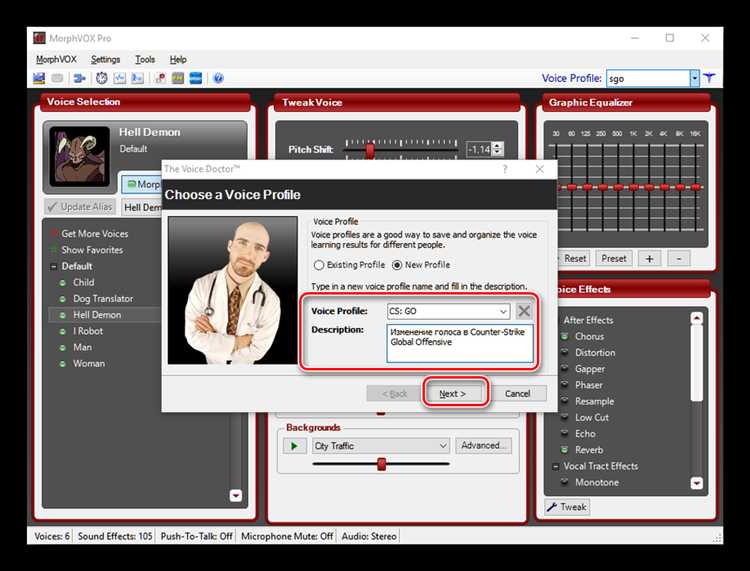
Task: Collapse the Vocal Tract Effects group
Action: click(556, 466)
